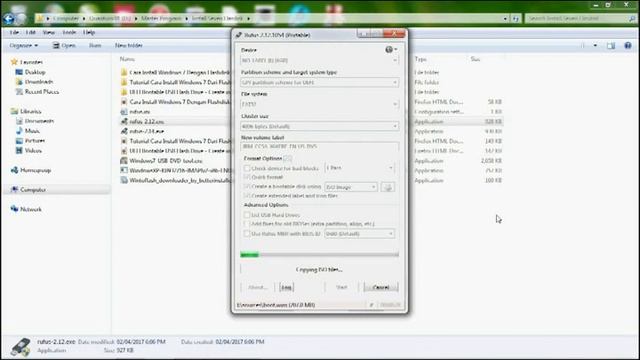
Task: Open the Device dropdown in Rufus
Action: point(319,60)
